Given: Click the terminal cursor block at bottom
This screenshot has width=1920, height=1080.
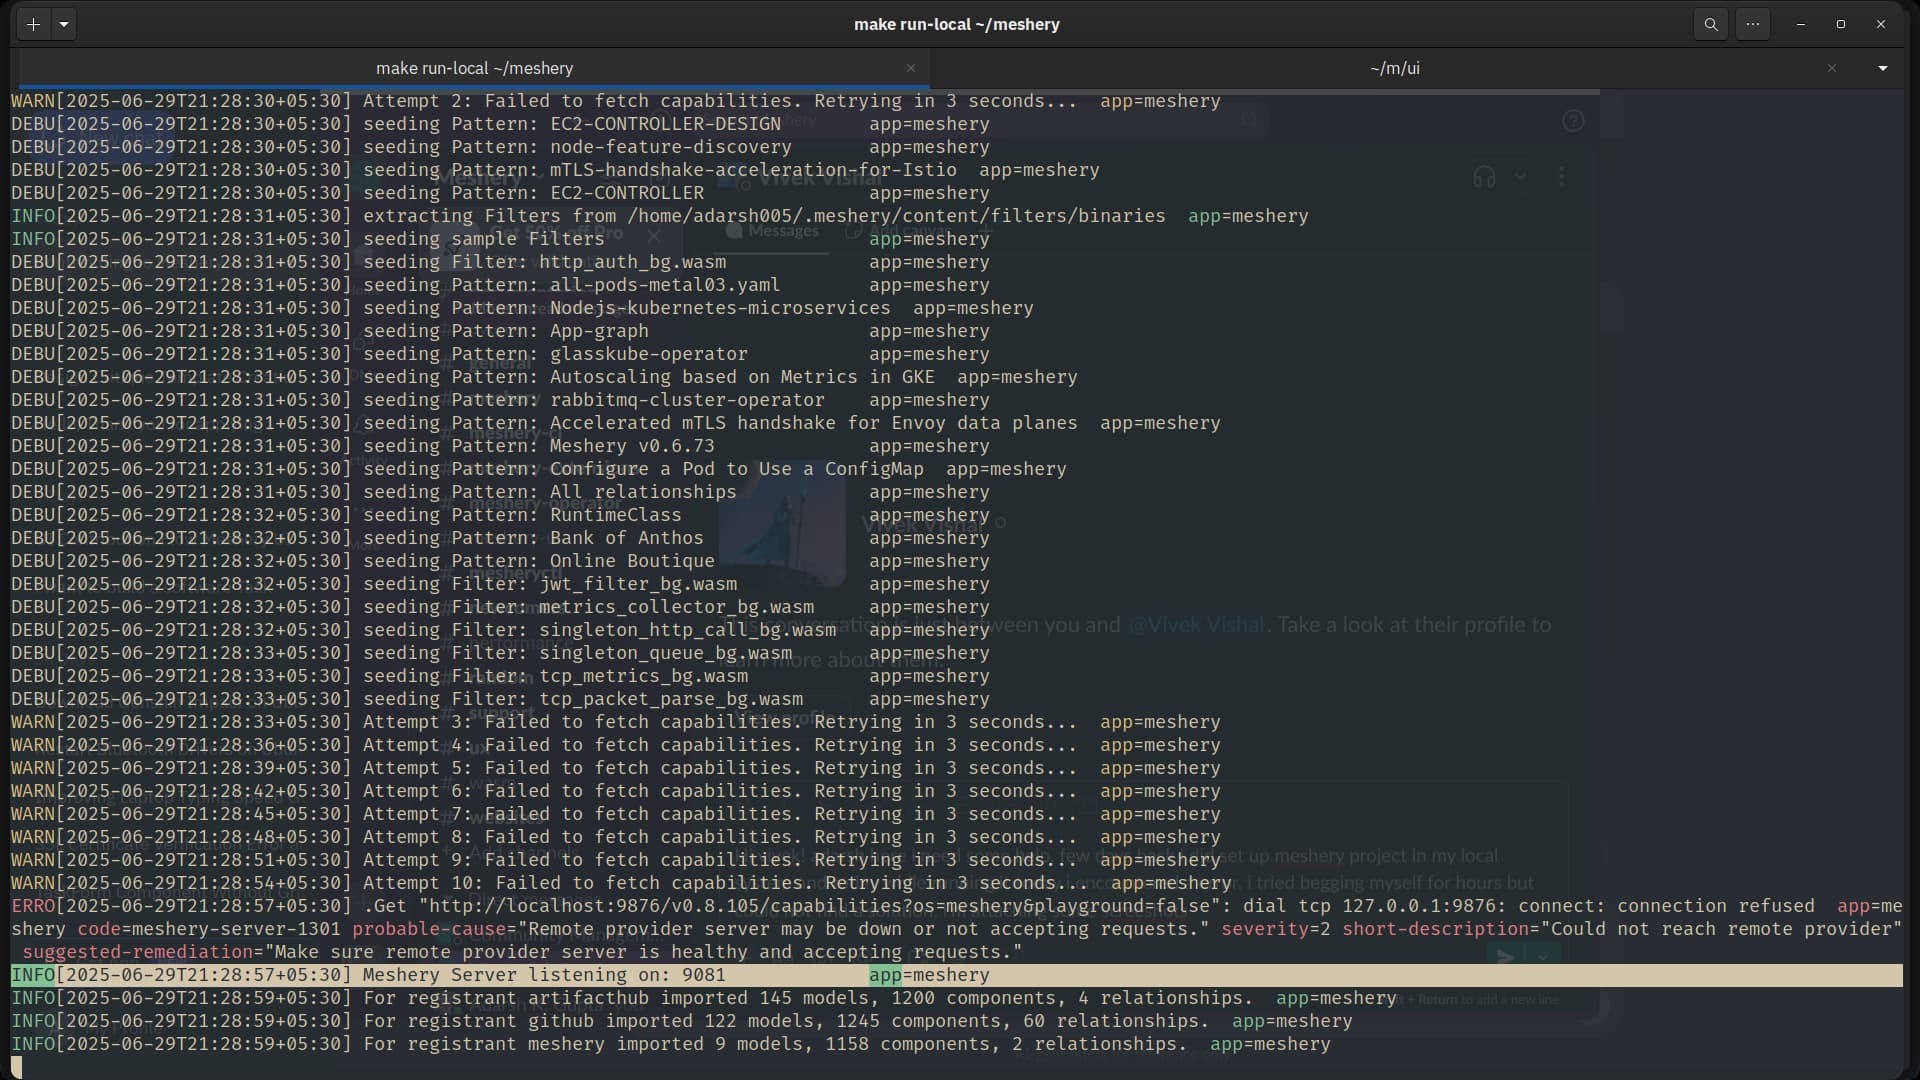Looking at the screenshot, I should coord(16,1067).
